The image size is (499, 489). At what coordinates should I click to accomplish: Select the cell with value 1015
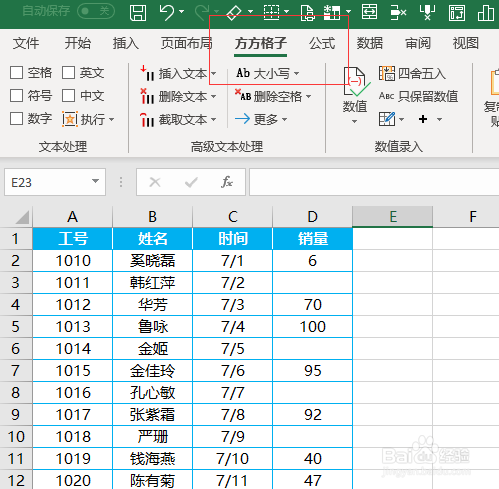coord(73,371)
